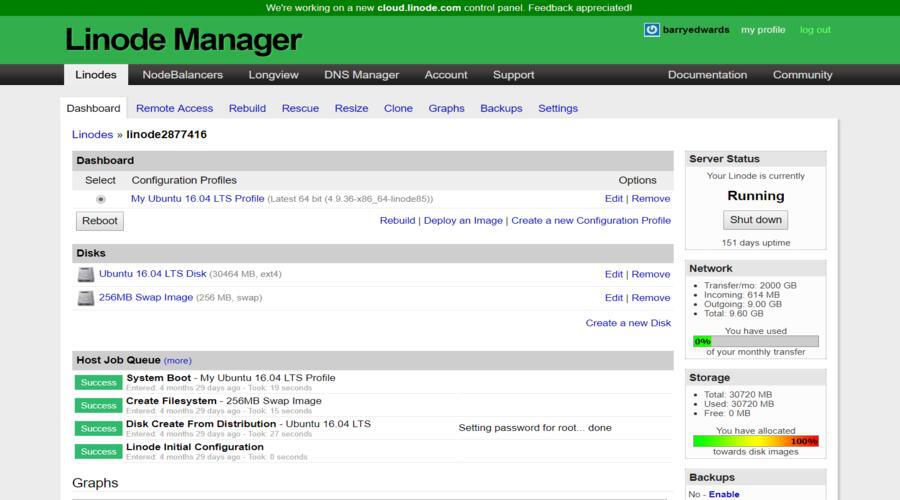This screenshot has width=900, height=500.
Task: Click the Reboot button
Action: 100,220
